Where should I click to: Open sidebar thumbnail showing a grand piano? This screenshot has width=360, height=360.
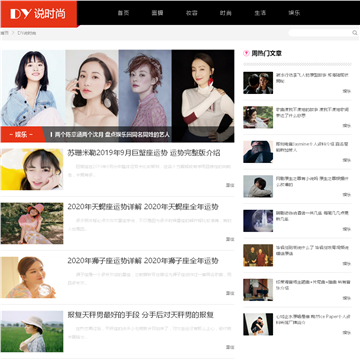point(258,290)
